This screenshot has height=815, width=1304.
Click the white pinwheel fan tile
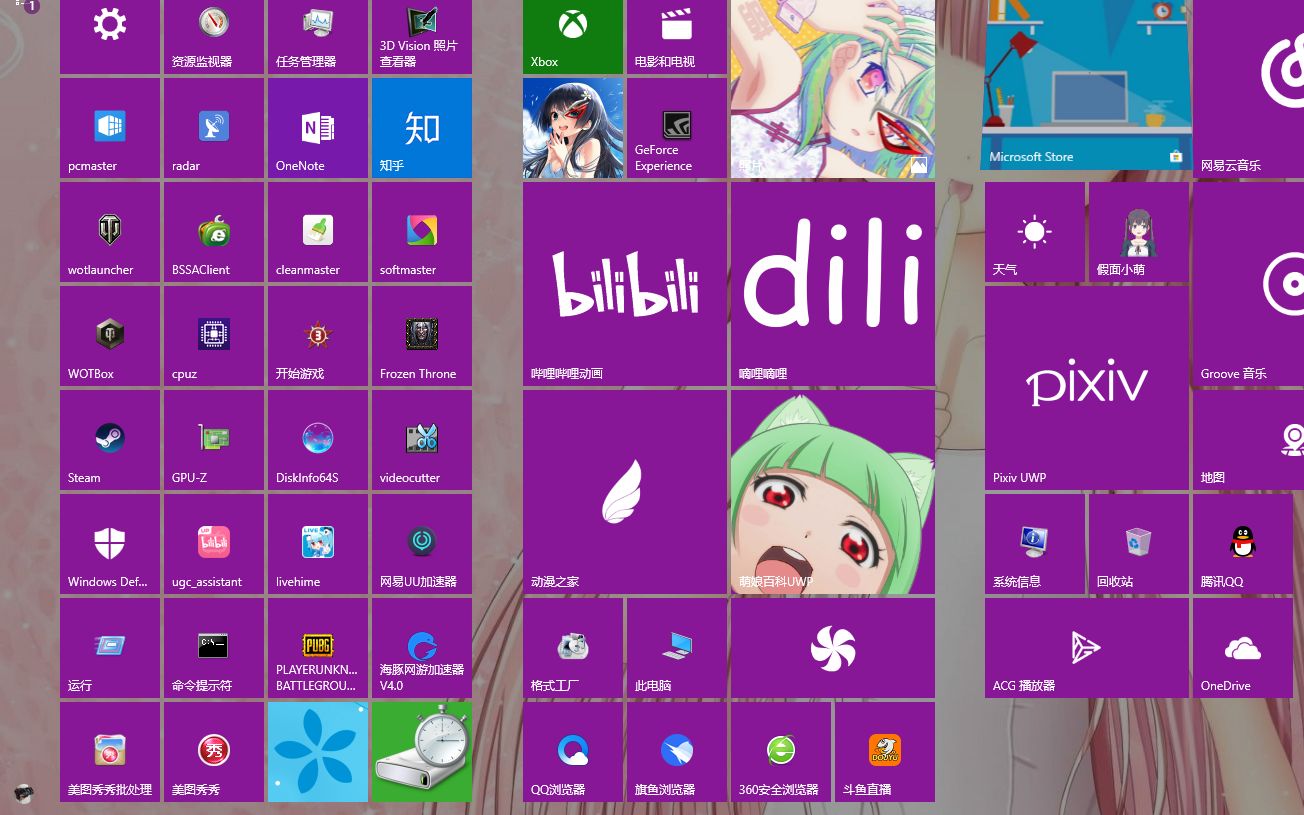[x=833, y=648]
